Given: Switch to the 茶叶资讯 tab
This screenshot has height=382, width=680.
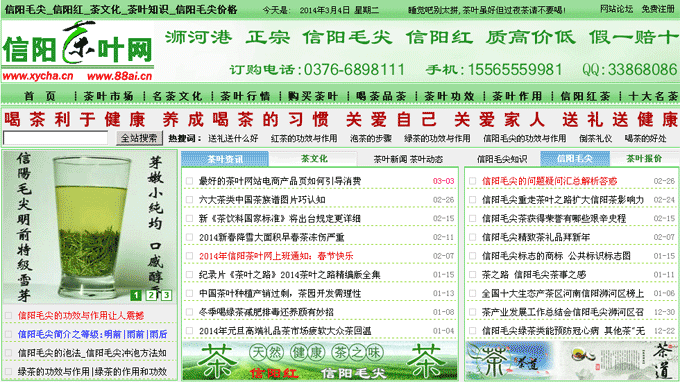Looking at the screenshot, I should point(225,159).
